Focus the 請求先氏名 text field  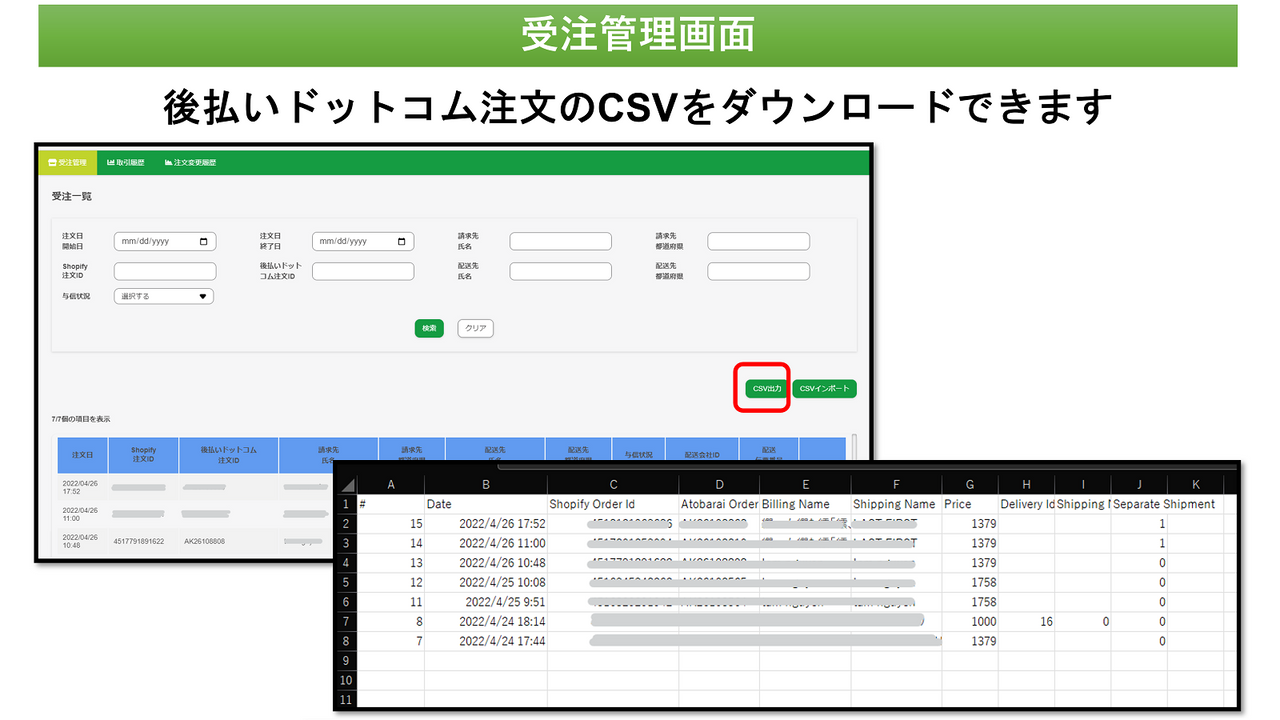pos(560,241)
